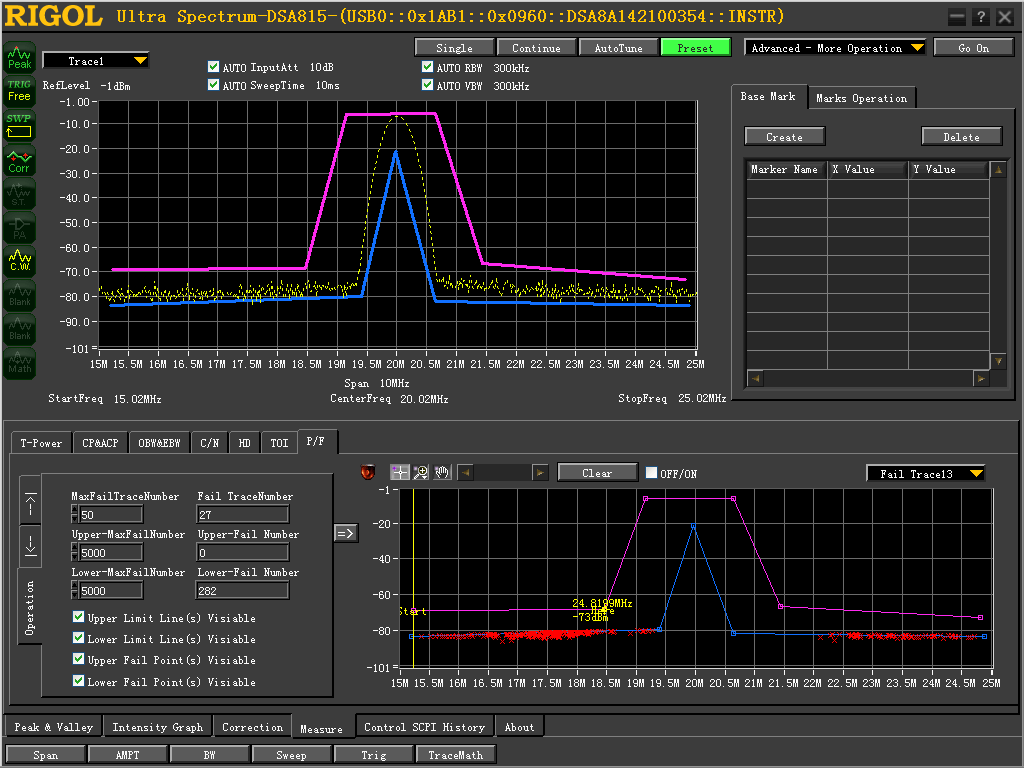Click right arrow of fail graph scroller
The width and height of the screenshot is (1024, 768).
coord(540,472)
